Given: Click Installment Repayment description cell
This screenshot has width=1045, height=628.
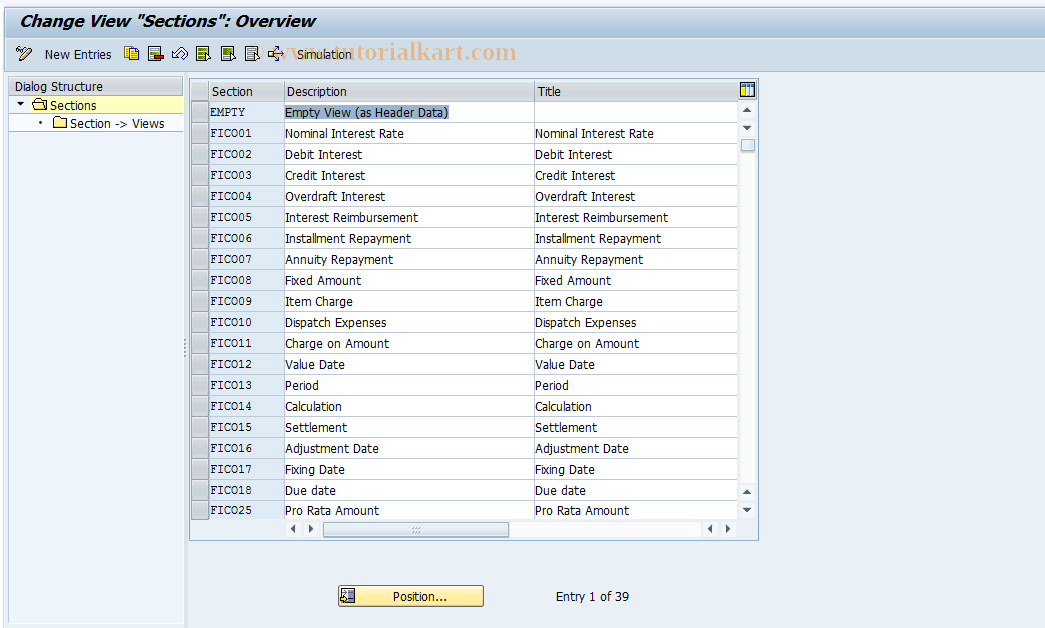Looking at the screenshot, I should coord(409,238).
